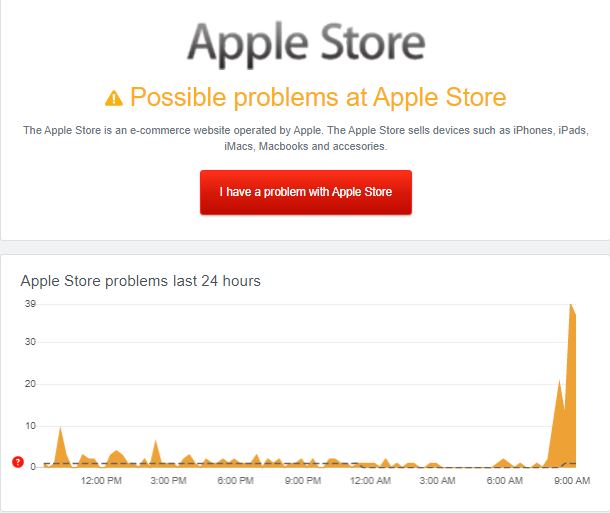Image resolution: width=610 pixels, height=513 pixels.
Task: Click the 12:00 PM time axis label
Action: tap(101, 481)
